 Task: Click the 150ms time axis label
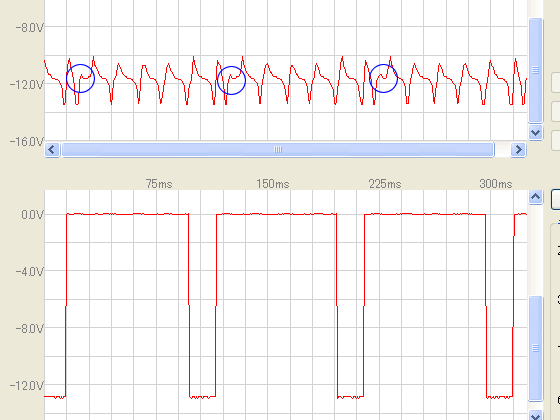pos(272,184)
